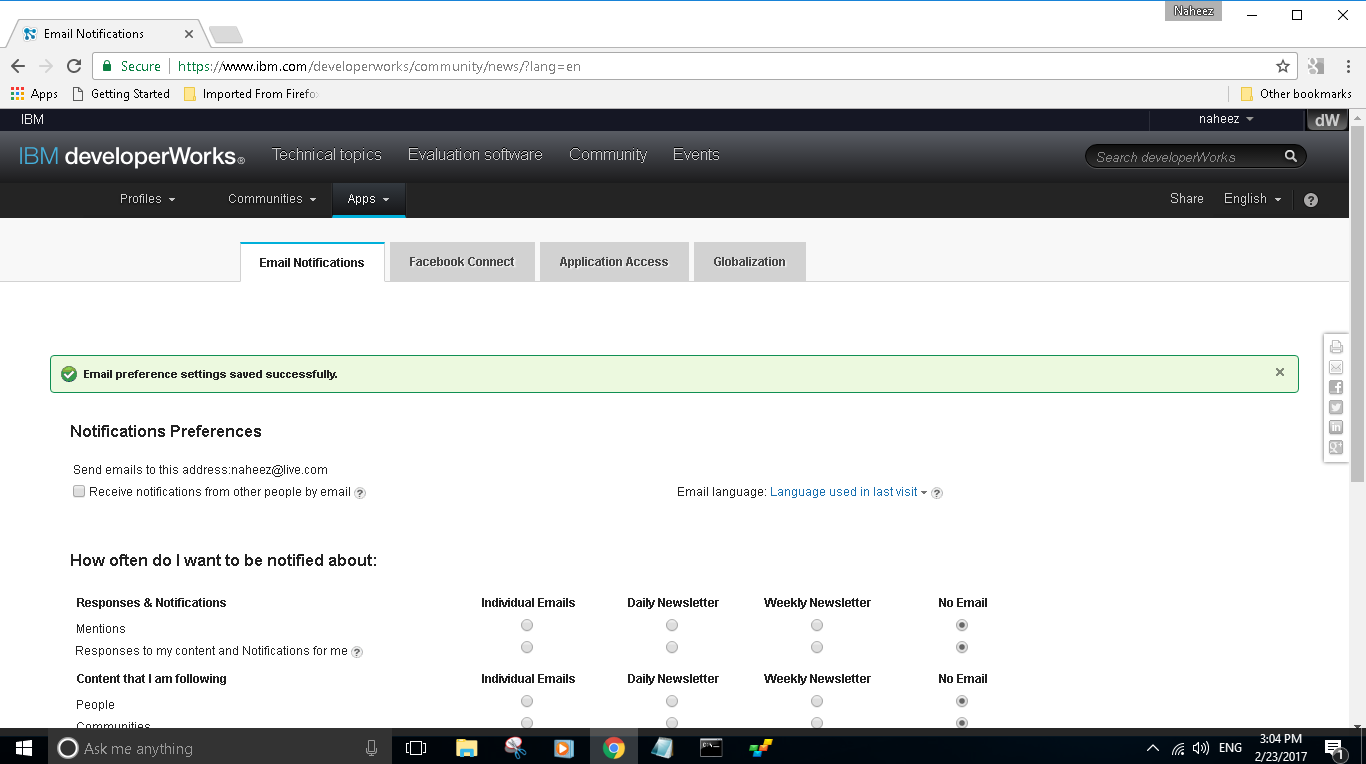Open Action Center notifications icon
The image size is (1366, 764).
(x=1334, y=748)
